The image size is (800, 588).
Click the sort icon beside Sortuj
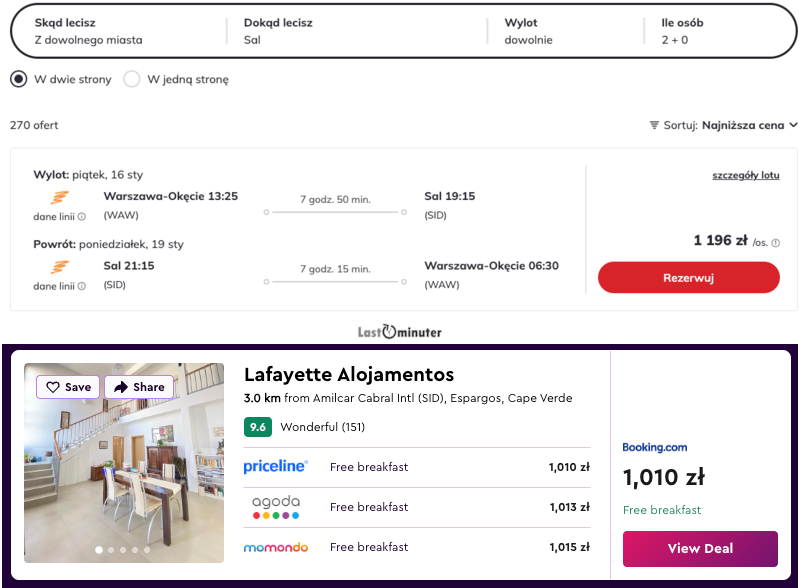(x=654, y=125)
